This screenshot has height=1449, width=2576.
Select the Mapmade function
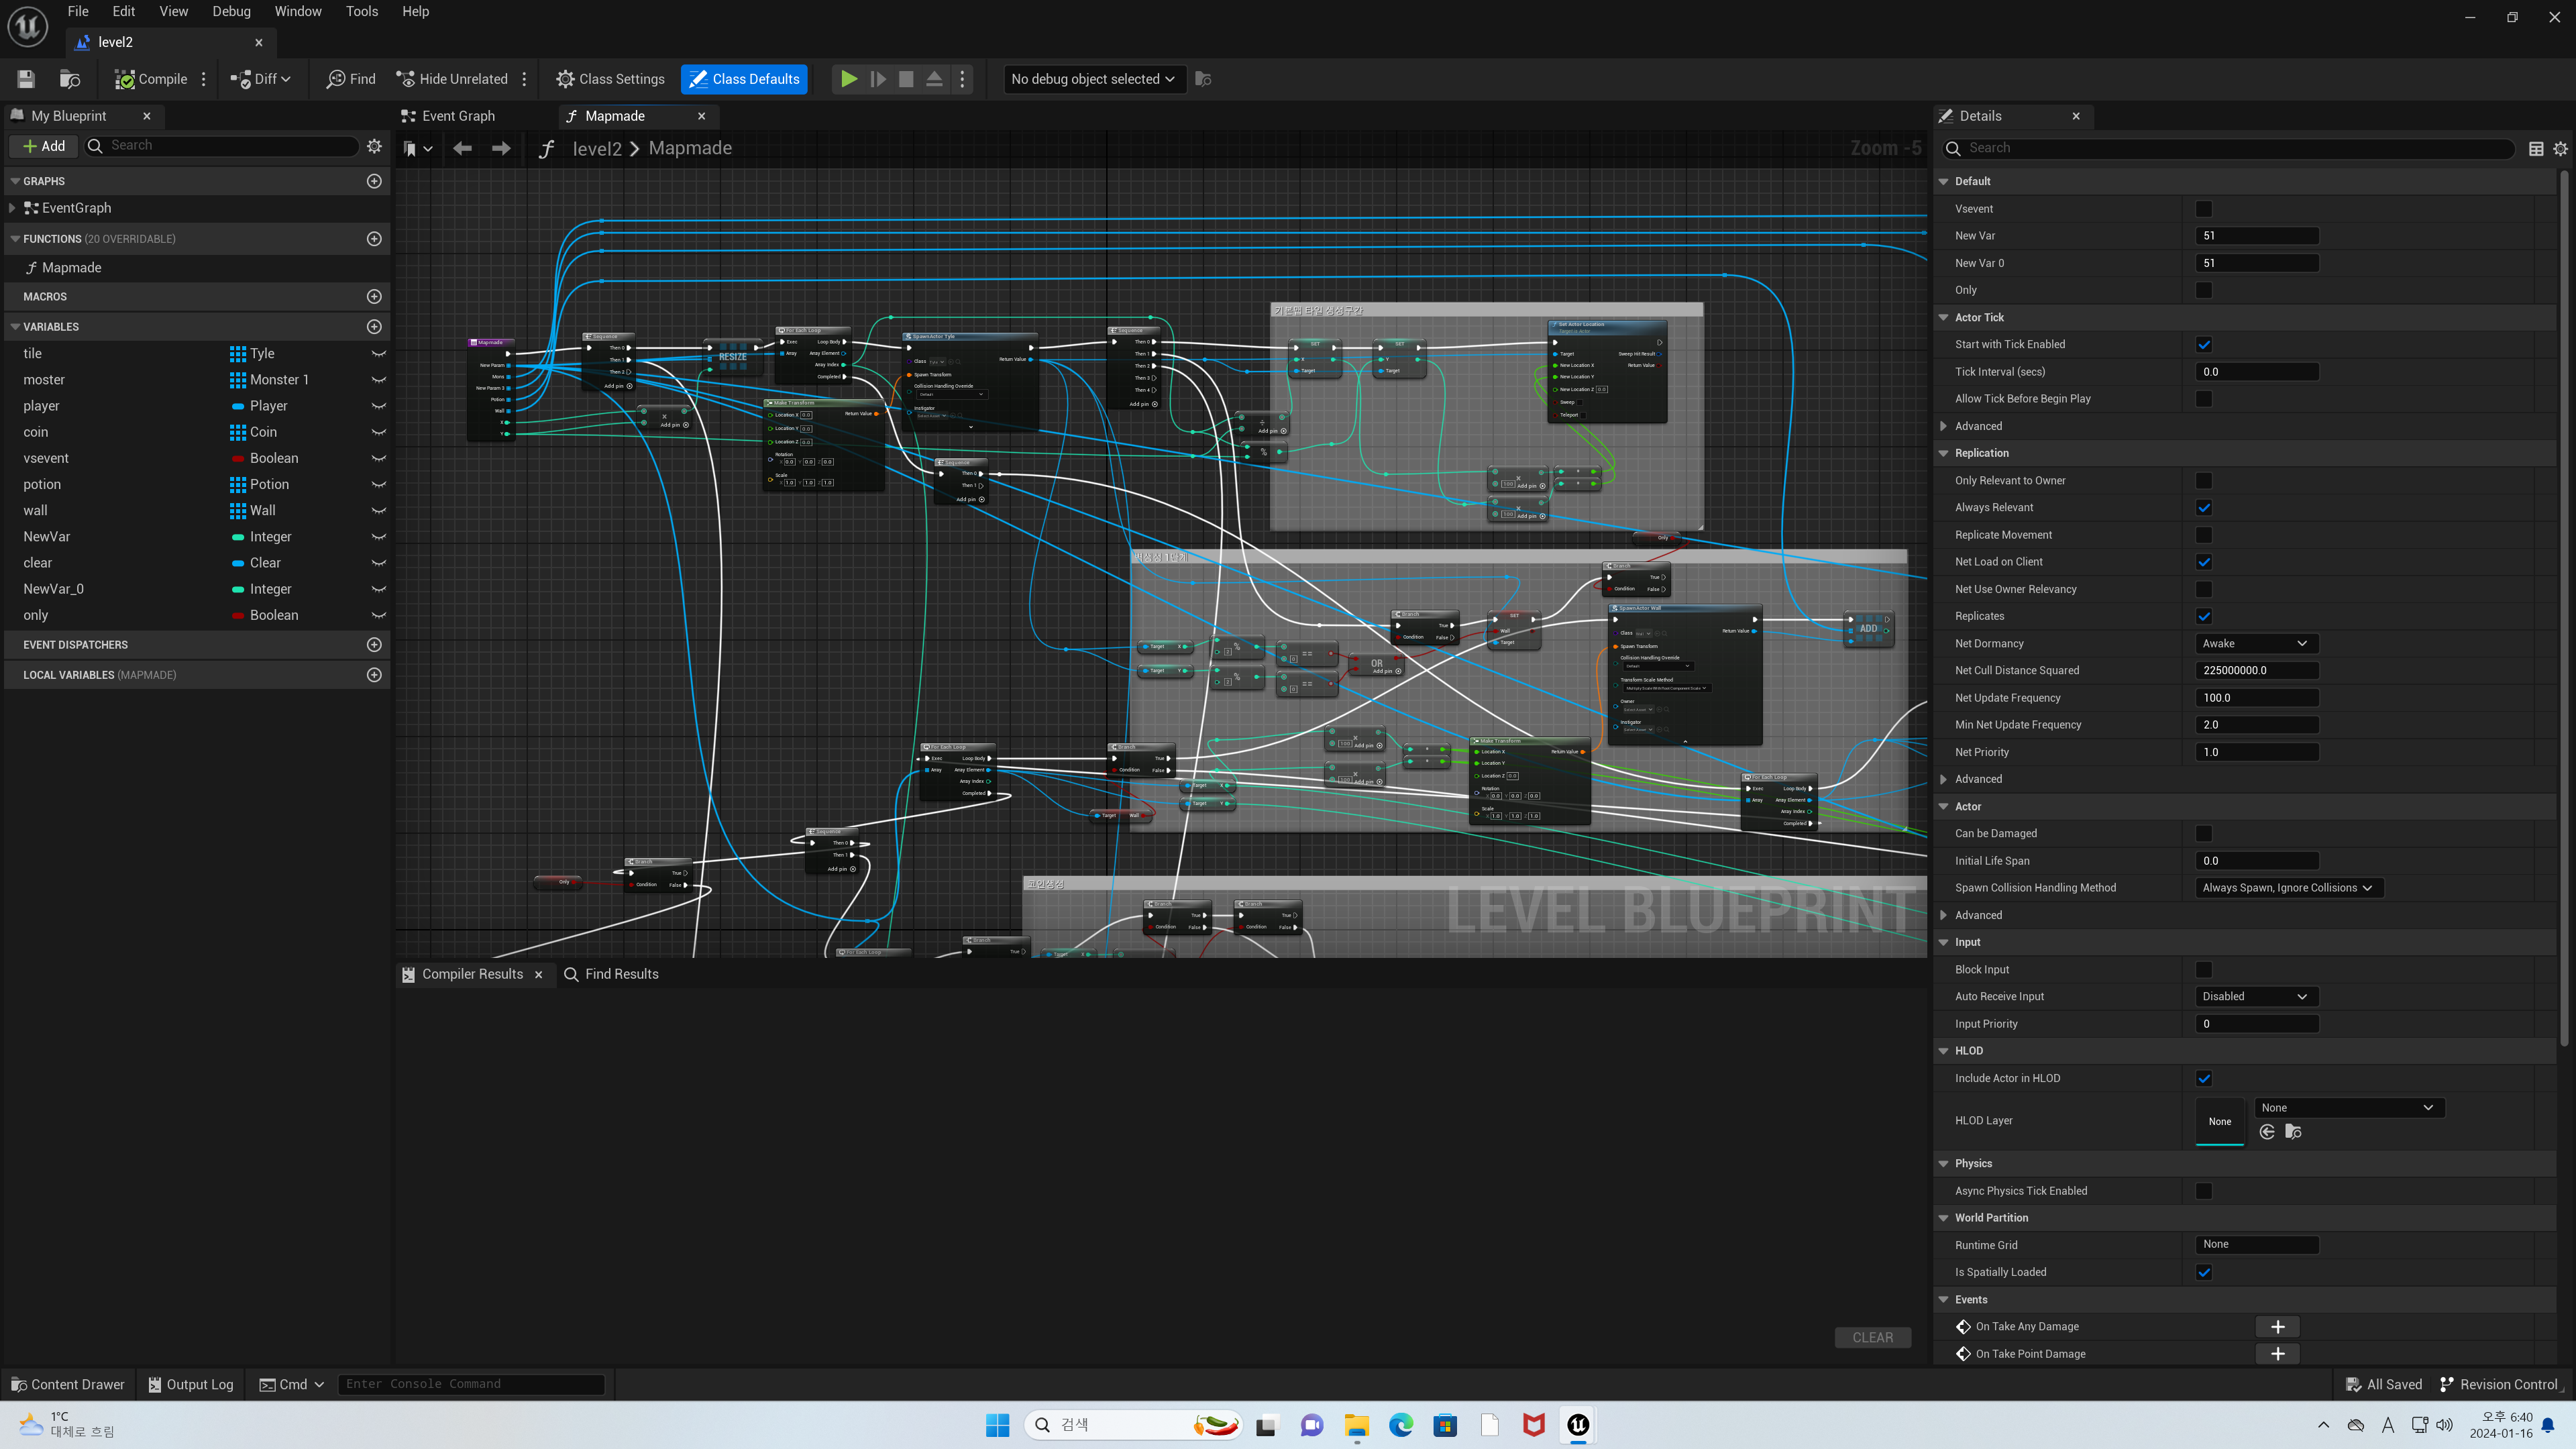71,268
